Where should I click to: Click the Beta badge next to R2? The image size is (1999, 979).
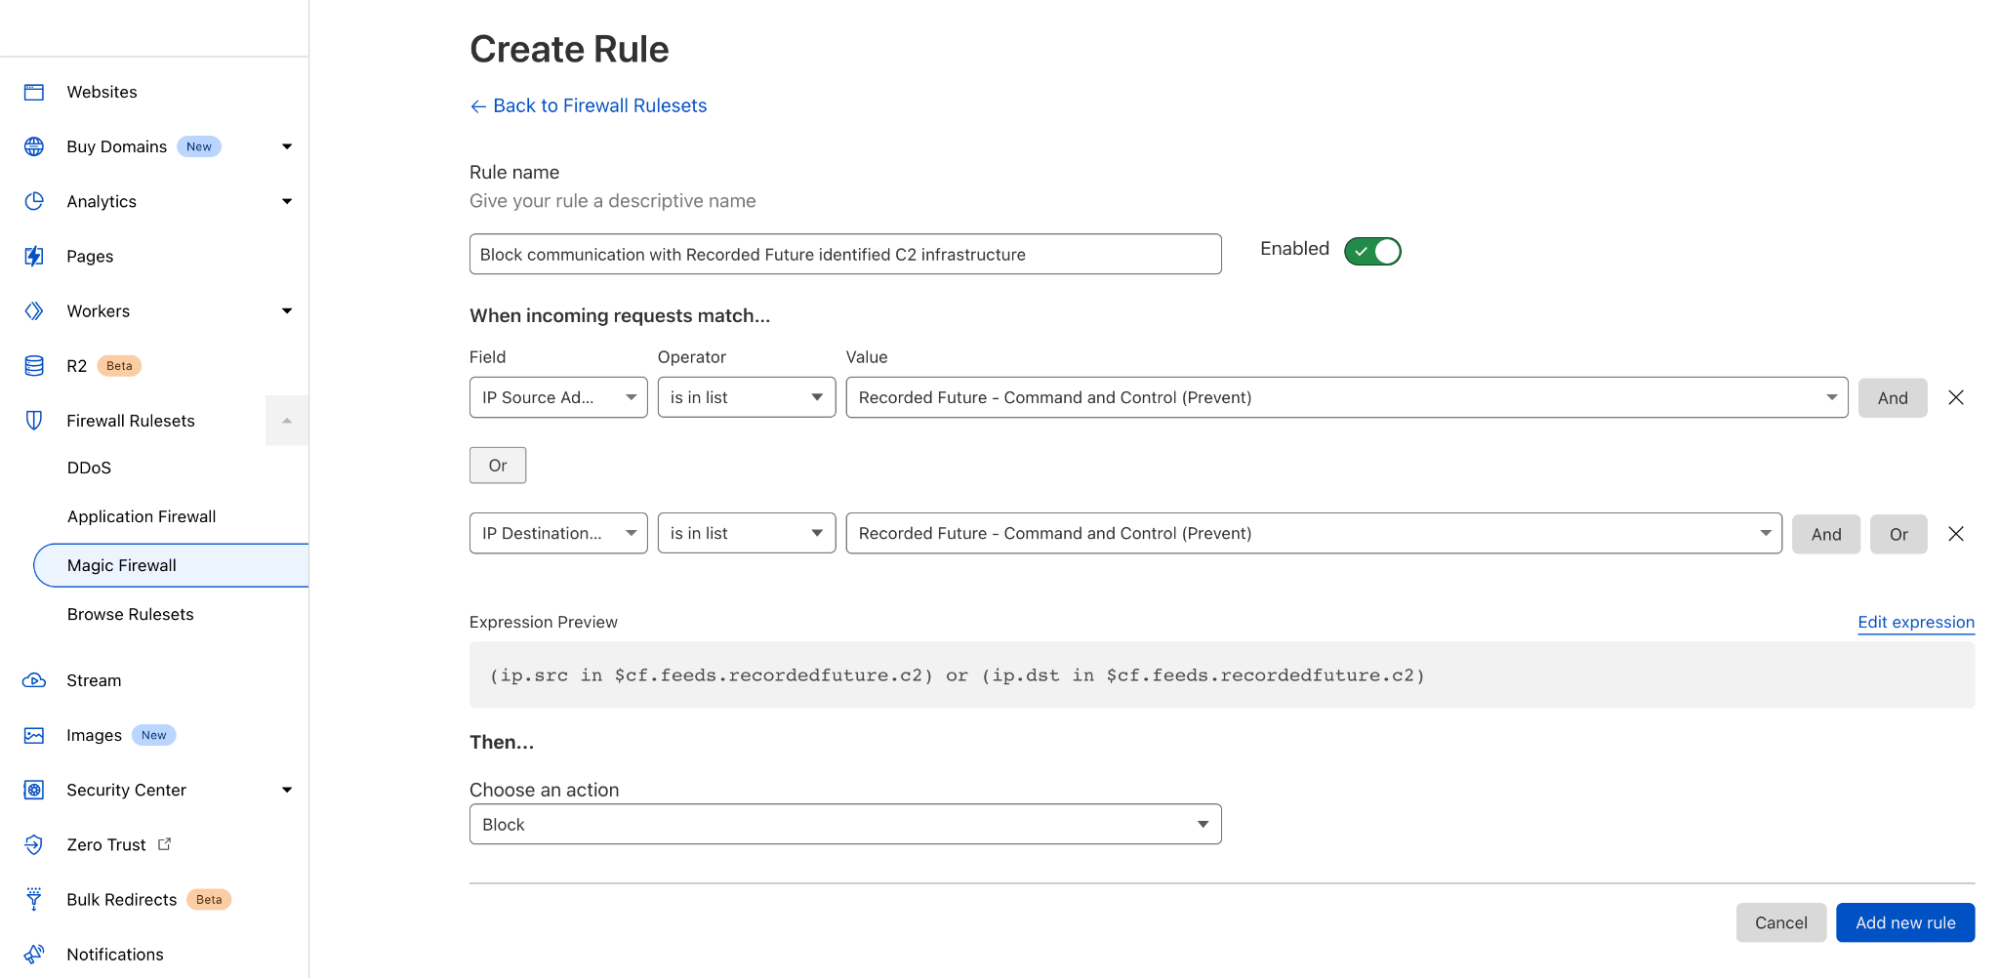click(119, 366)
